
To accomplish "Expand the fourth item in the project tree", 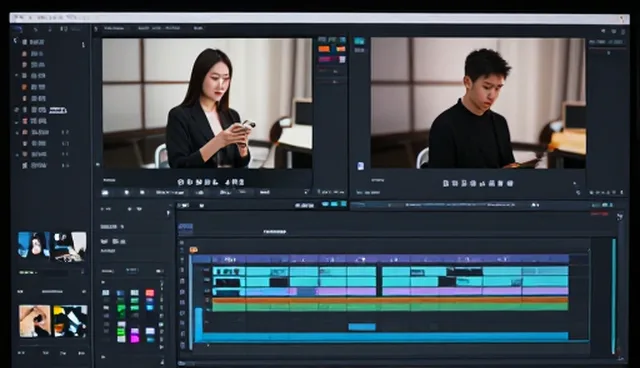I will [17, 75].
